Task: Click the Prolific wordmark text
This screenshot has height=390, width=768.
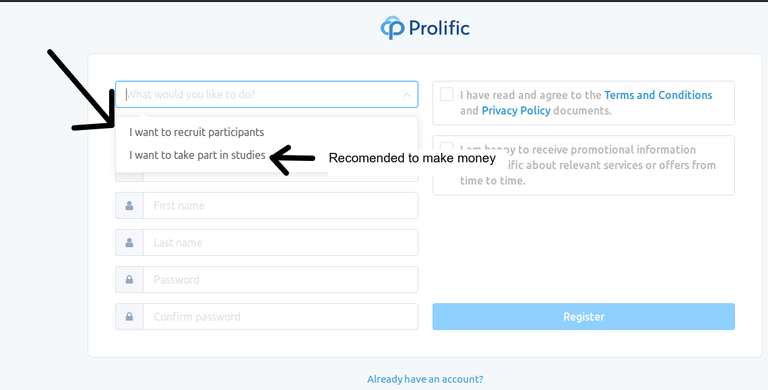Action: coord(439,28)
